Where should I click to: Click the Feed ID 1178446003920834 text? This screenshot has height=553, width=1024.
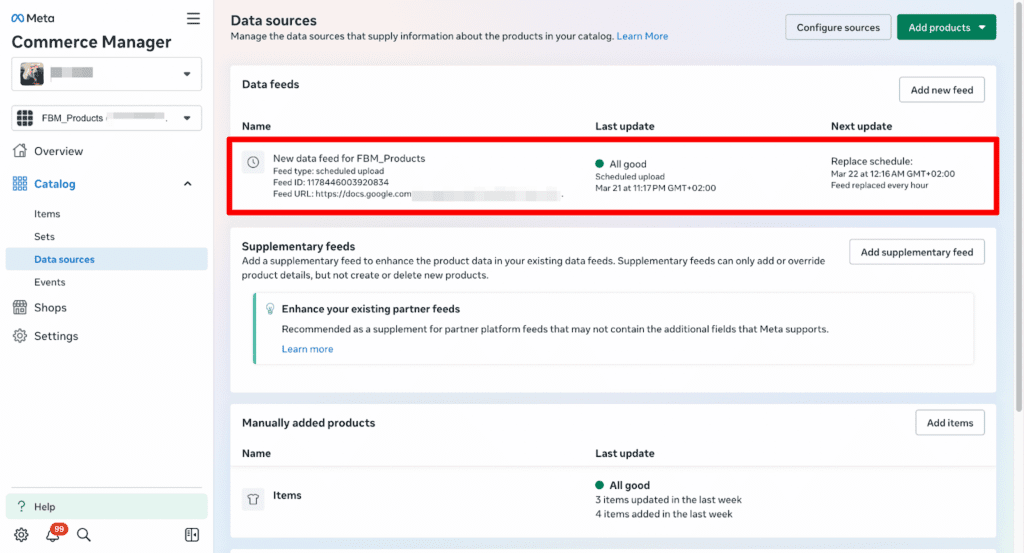click(330, 182)
